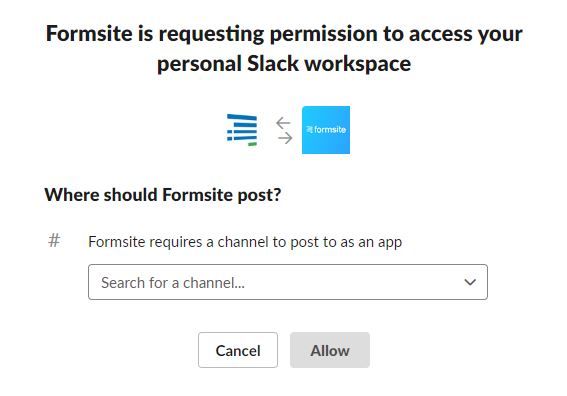The height and width of the screenshot is (396, 567).
Task: Click the blue formsite app tile
Action: pos(326,130)
